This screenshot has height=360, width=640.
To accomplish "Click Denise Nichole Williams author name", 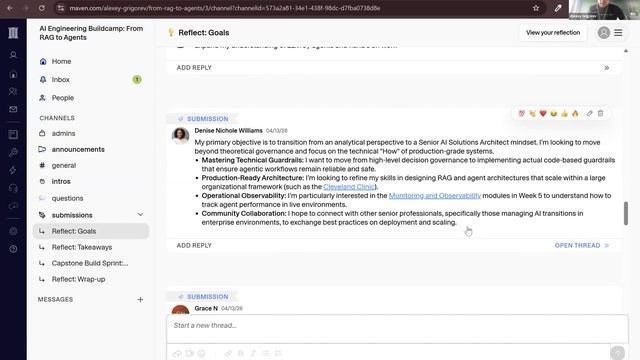I will pyautogui.click(x=228, y=131).
